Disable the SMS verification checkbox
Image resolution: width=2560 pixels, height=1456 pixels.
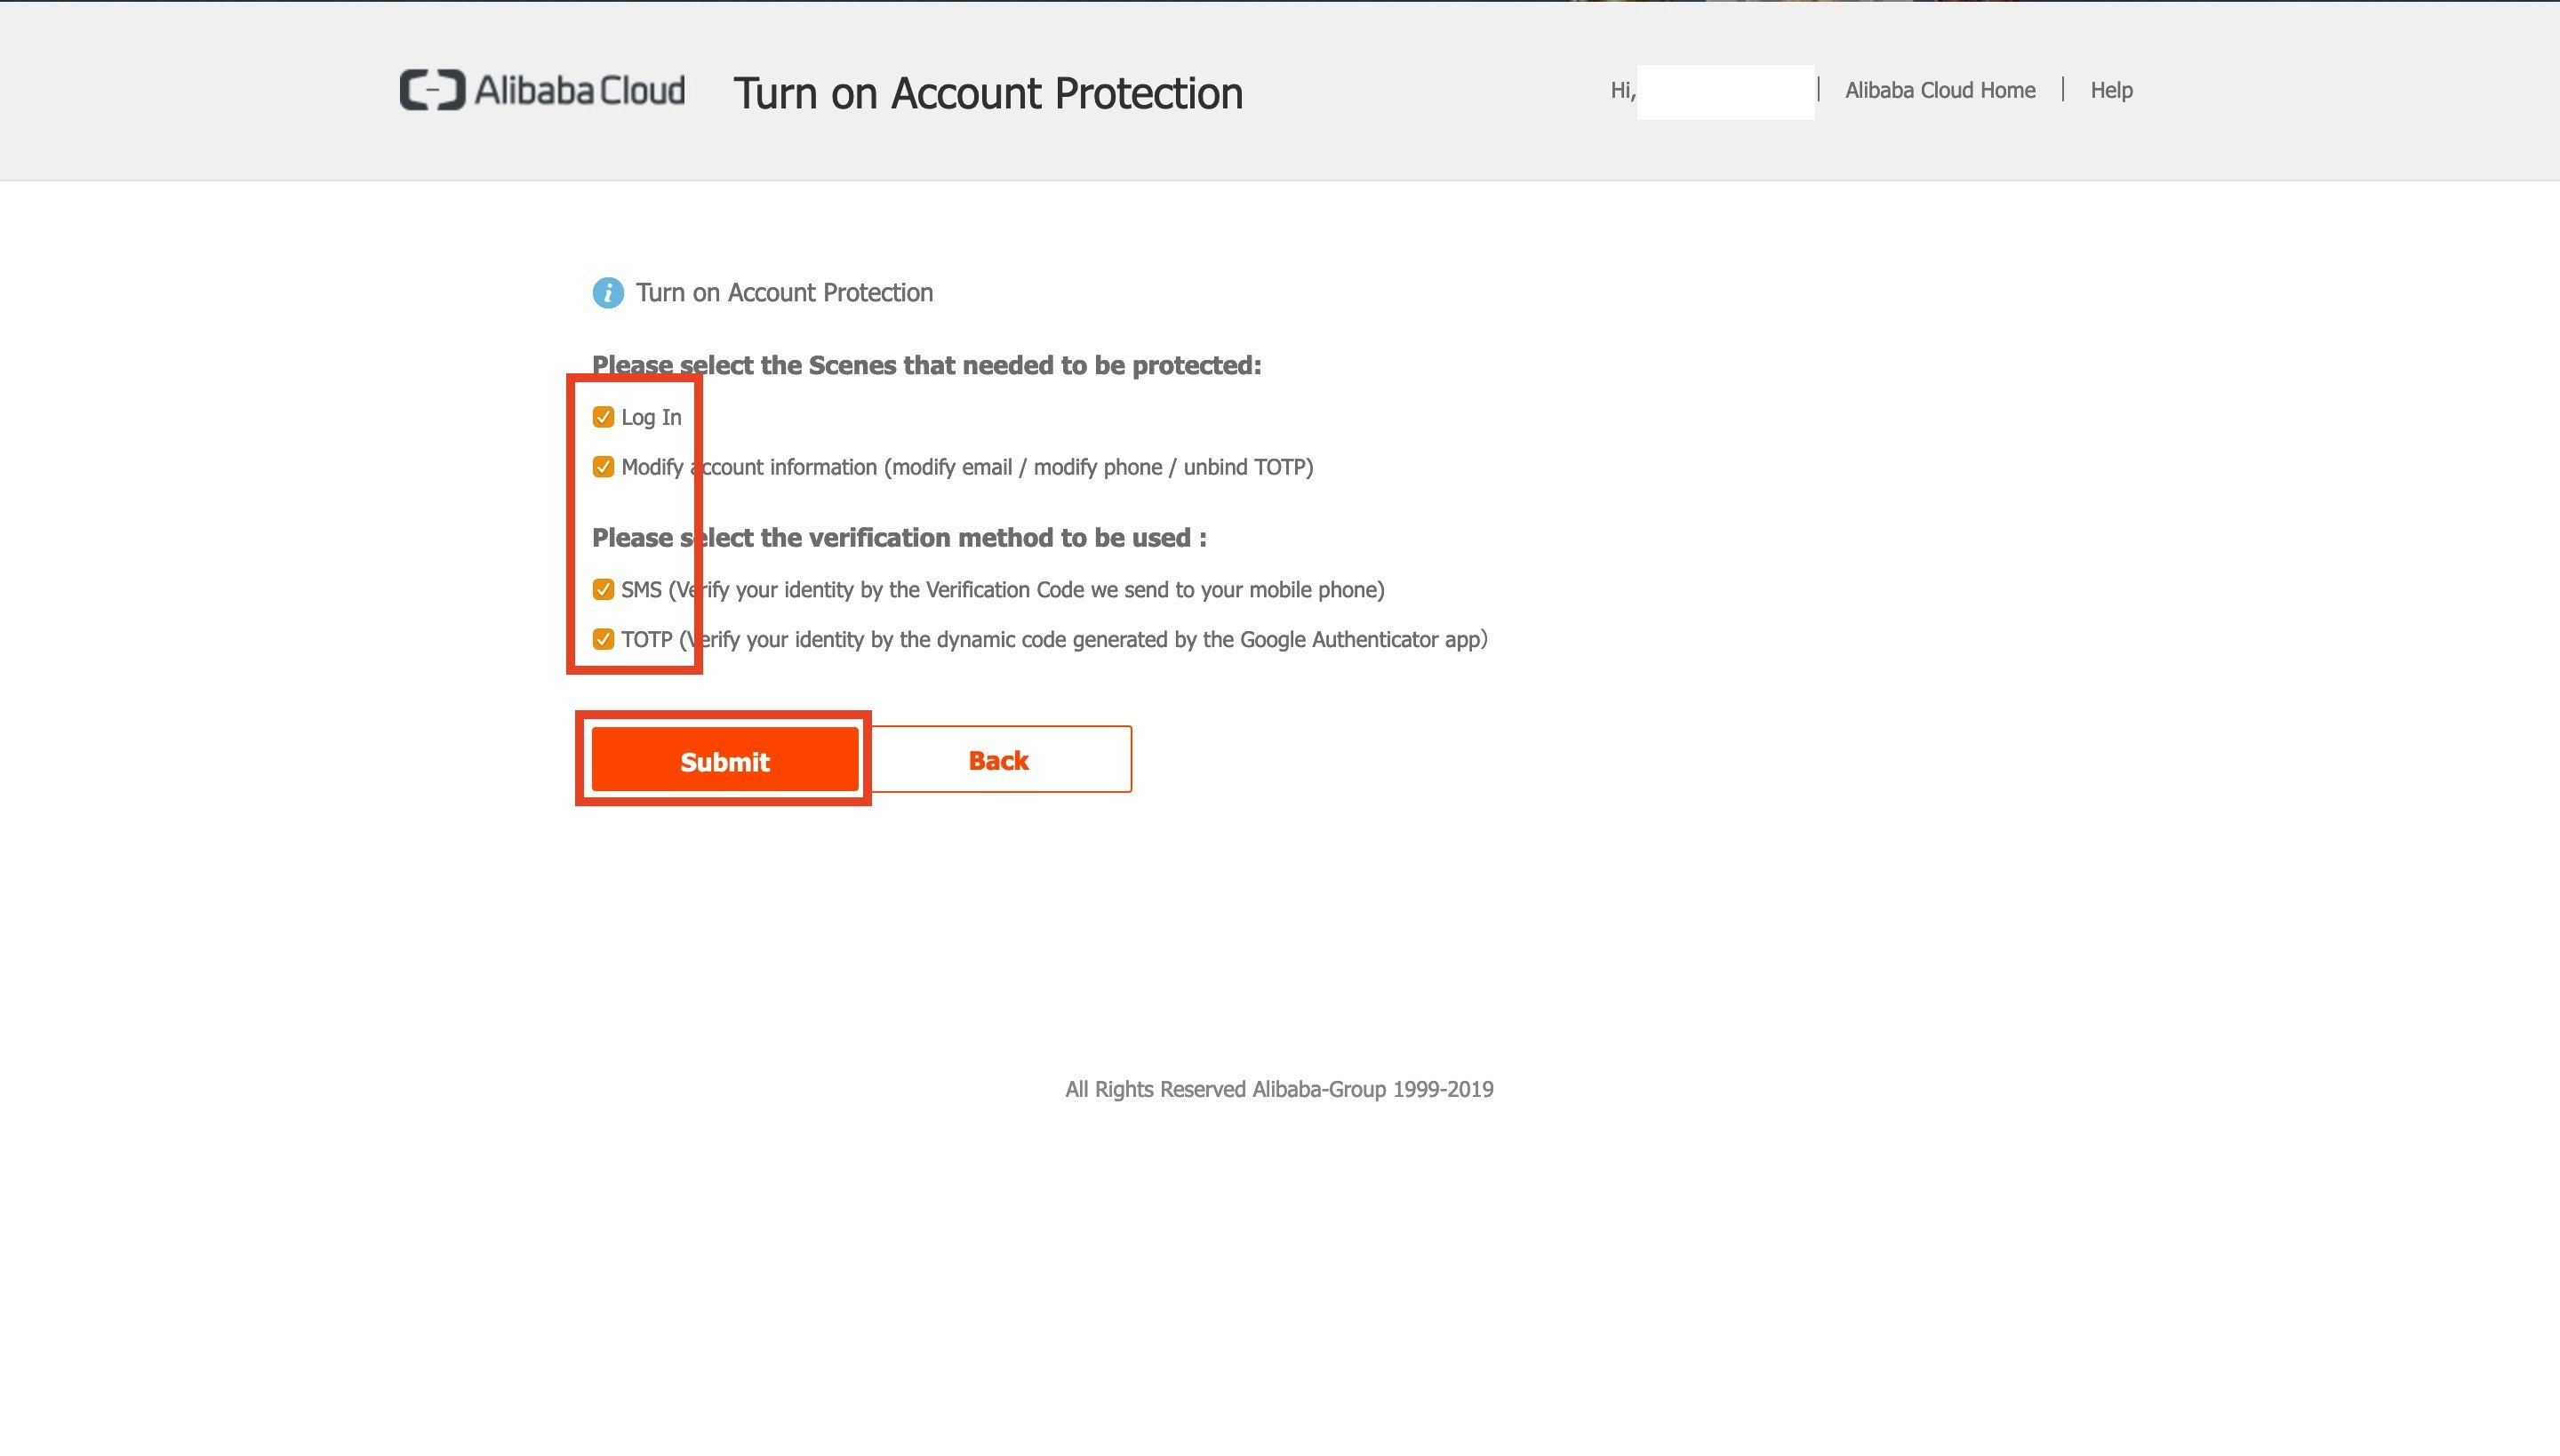tap(603, 590)
